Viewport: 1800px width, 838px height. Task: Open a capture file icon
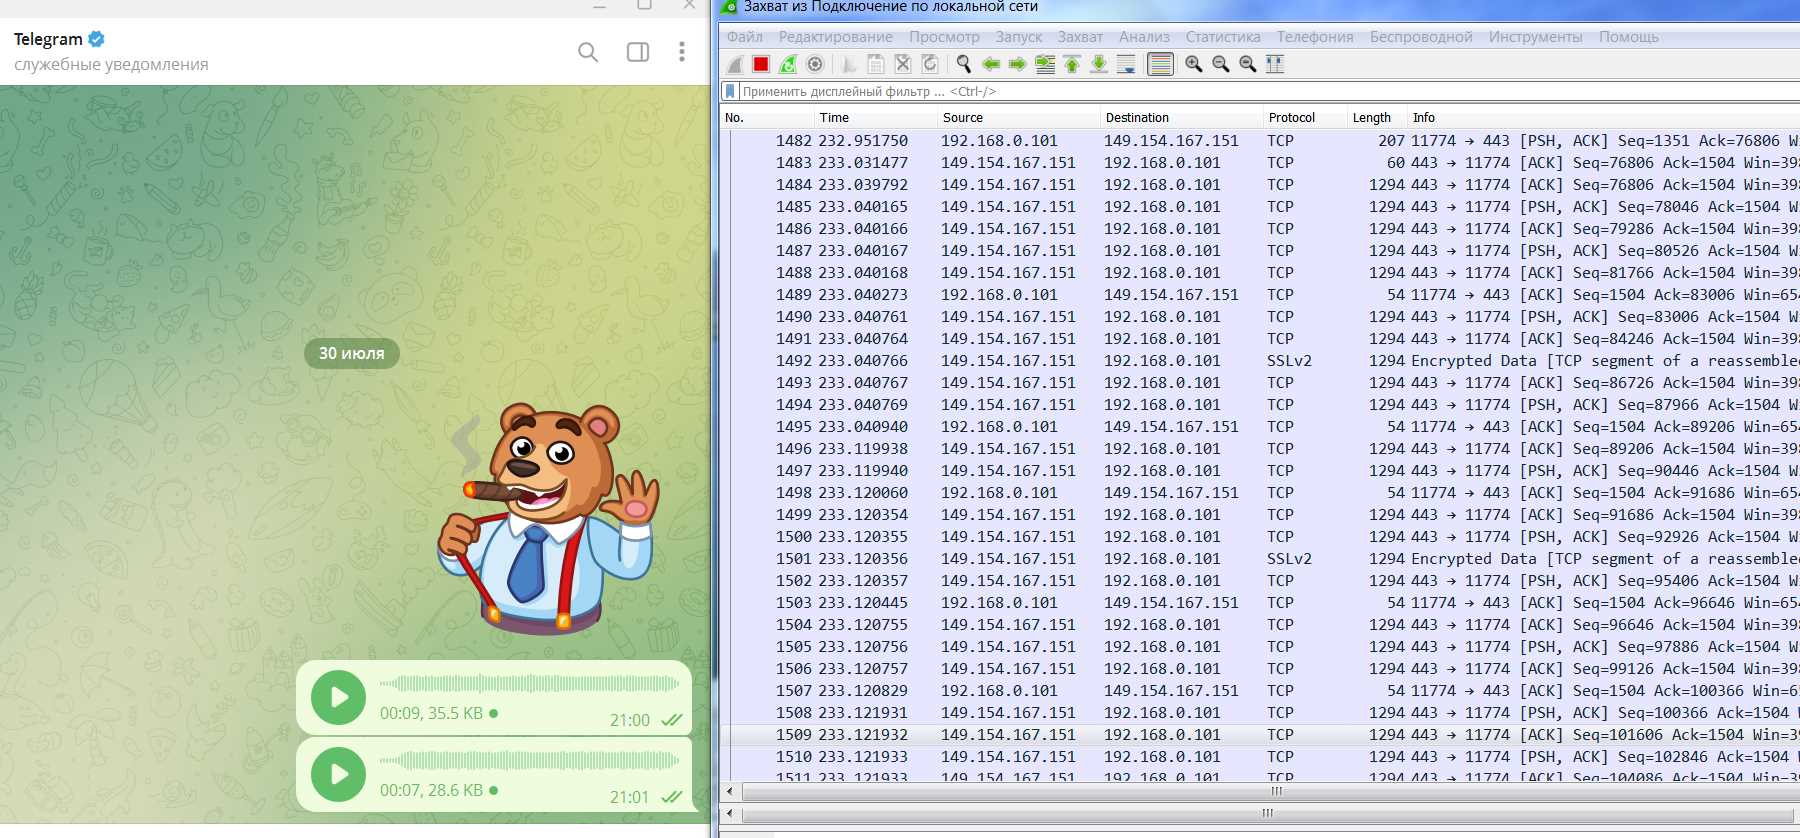[849, 64]
